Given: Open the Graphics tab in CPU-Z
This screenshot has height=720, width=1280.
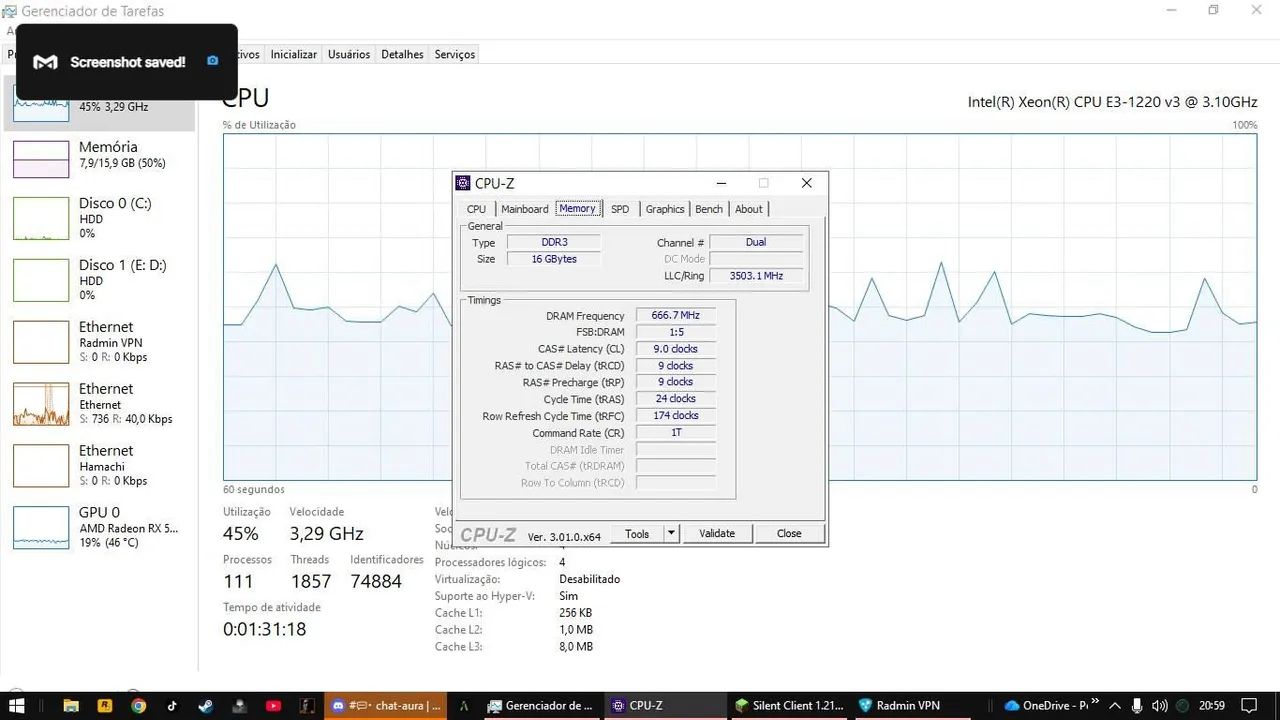Looking at the screenshot, I should (x=665, y=209).
